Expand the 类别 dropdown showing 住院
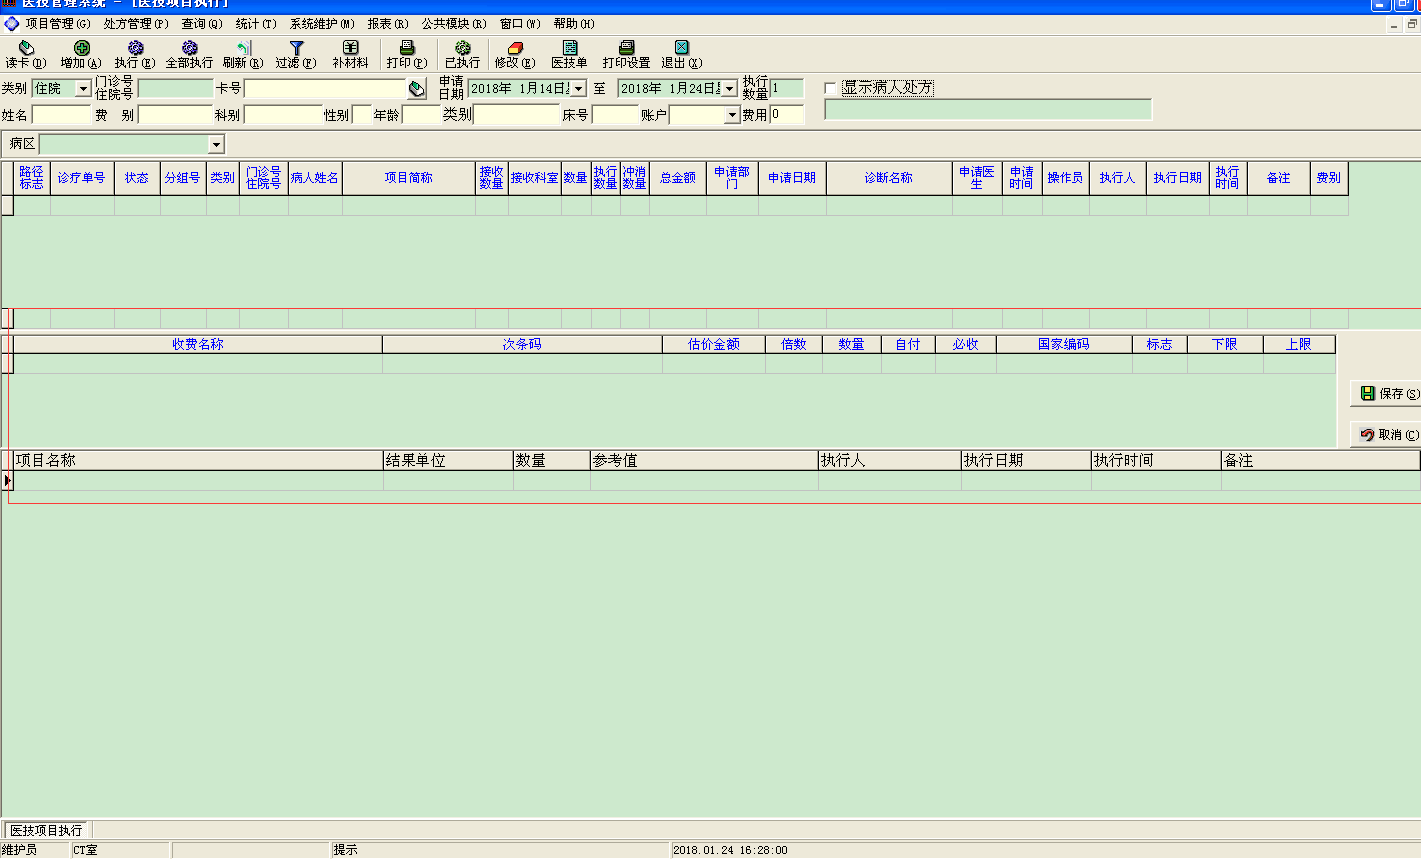 tap(83, 89)
